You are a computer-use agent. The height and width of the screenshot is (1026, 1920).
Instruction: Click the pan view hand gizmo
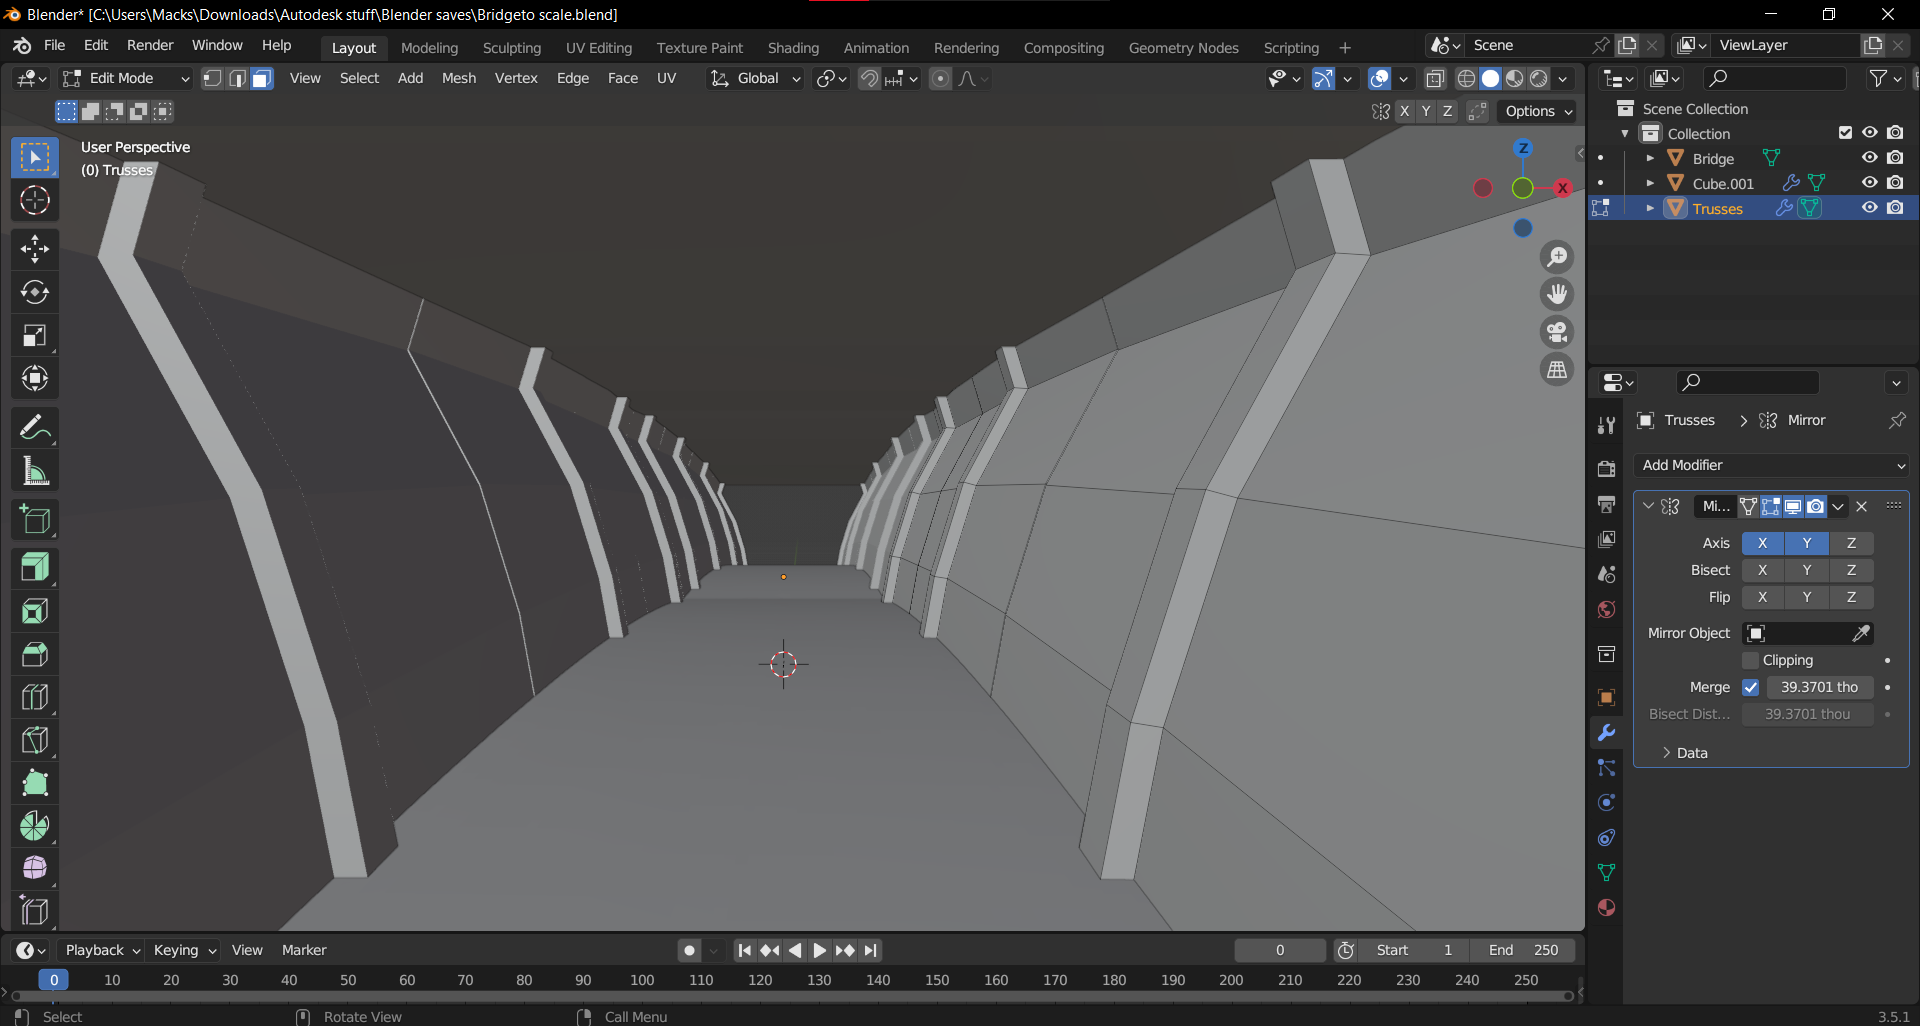click(x=1557, y=294)
